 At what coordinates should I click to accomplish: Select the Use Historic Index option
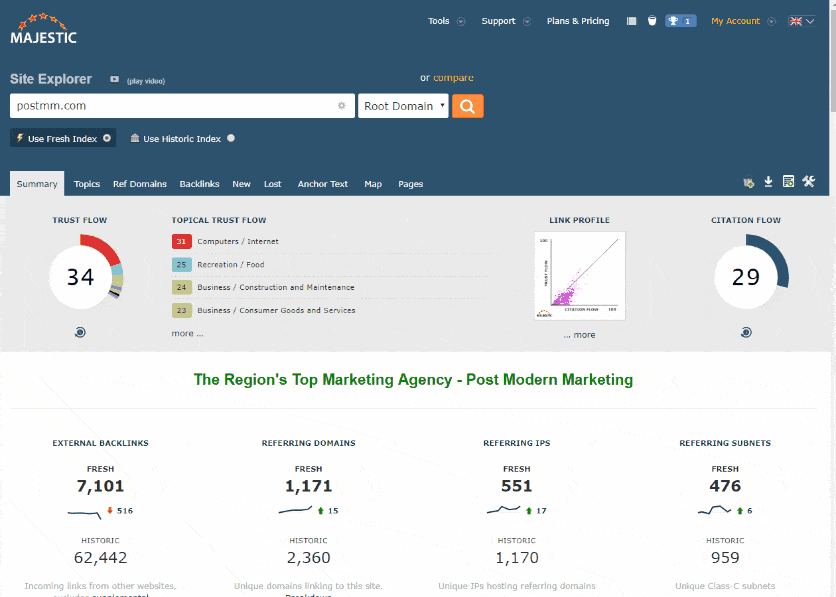tap(182, 139)
